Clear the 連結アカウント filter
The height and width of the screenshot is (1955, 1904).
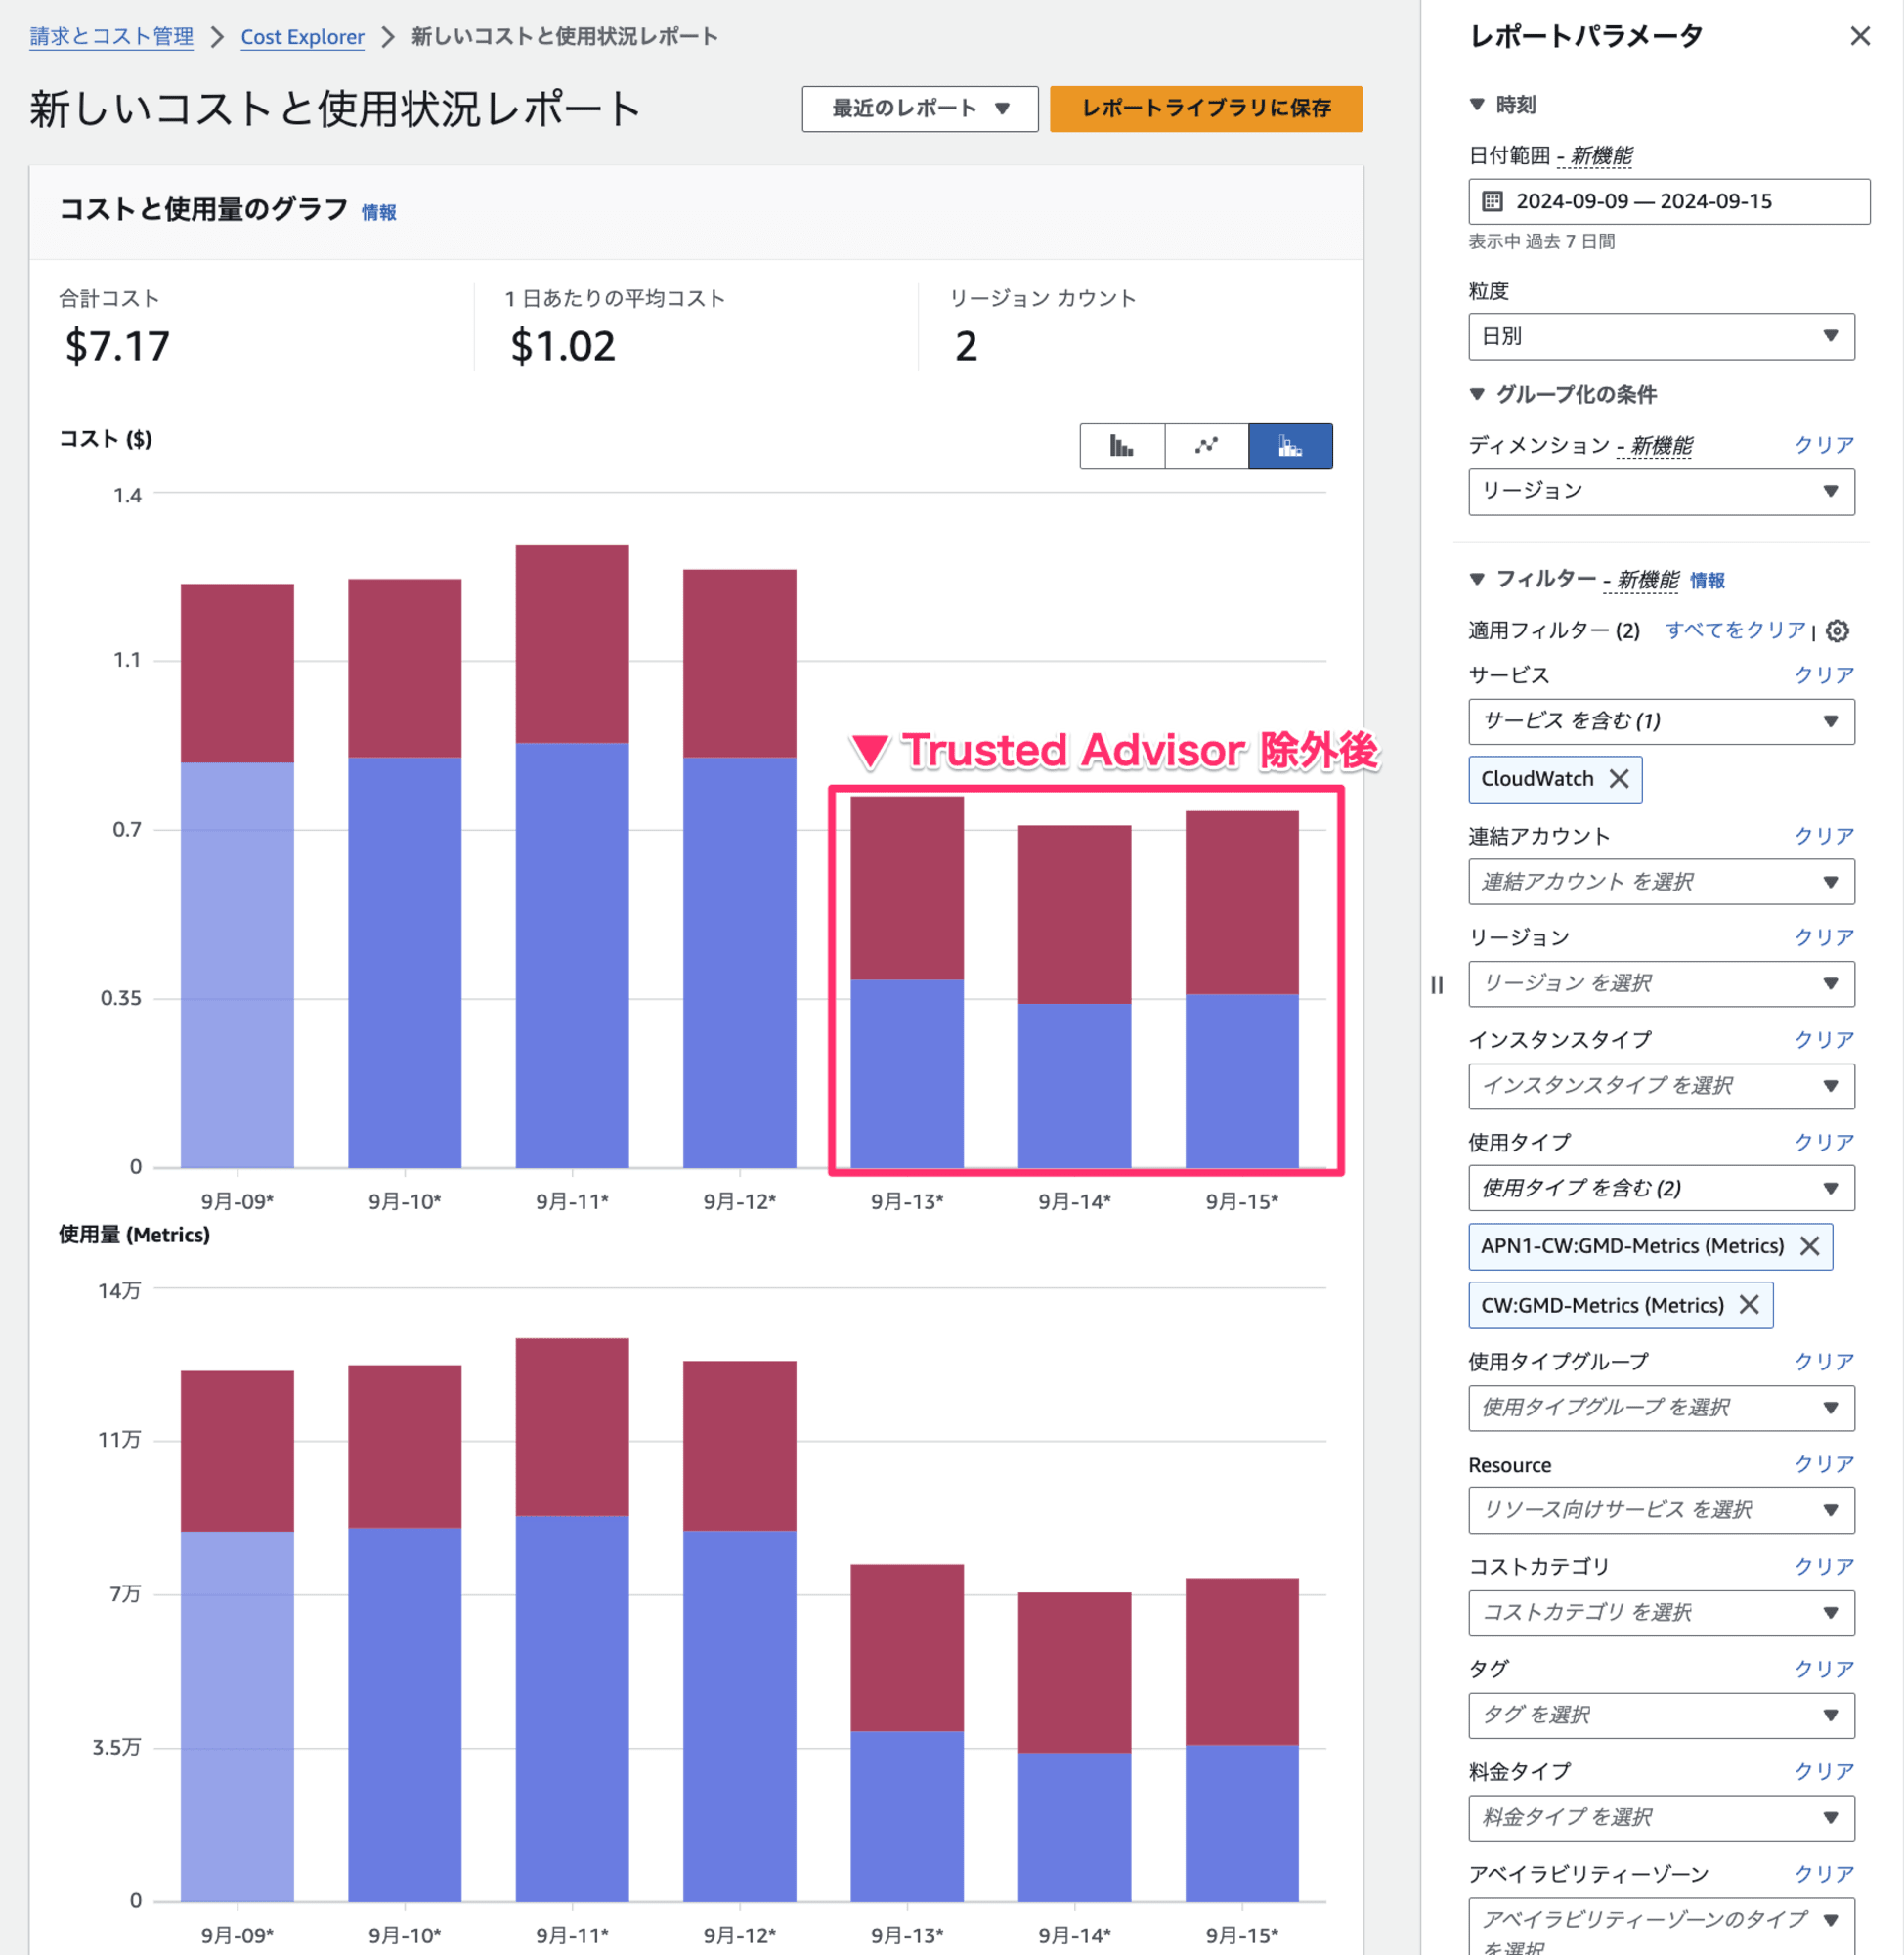(1824, 836)
